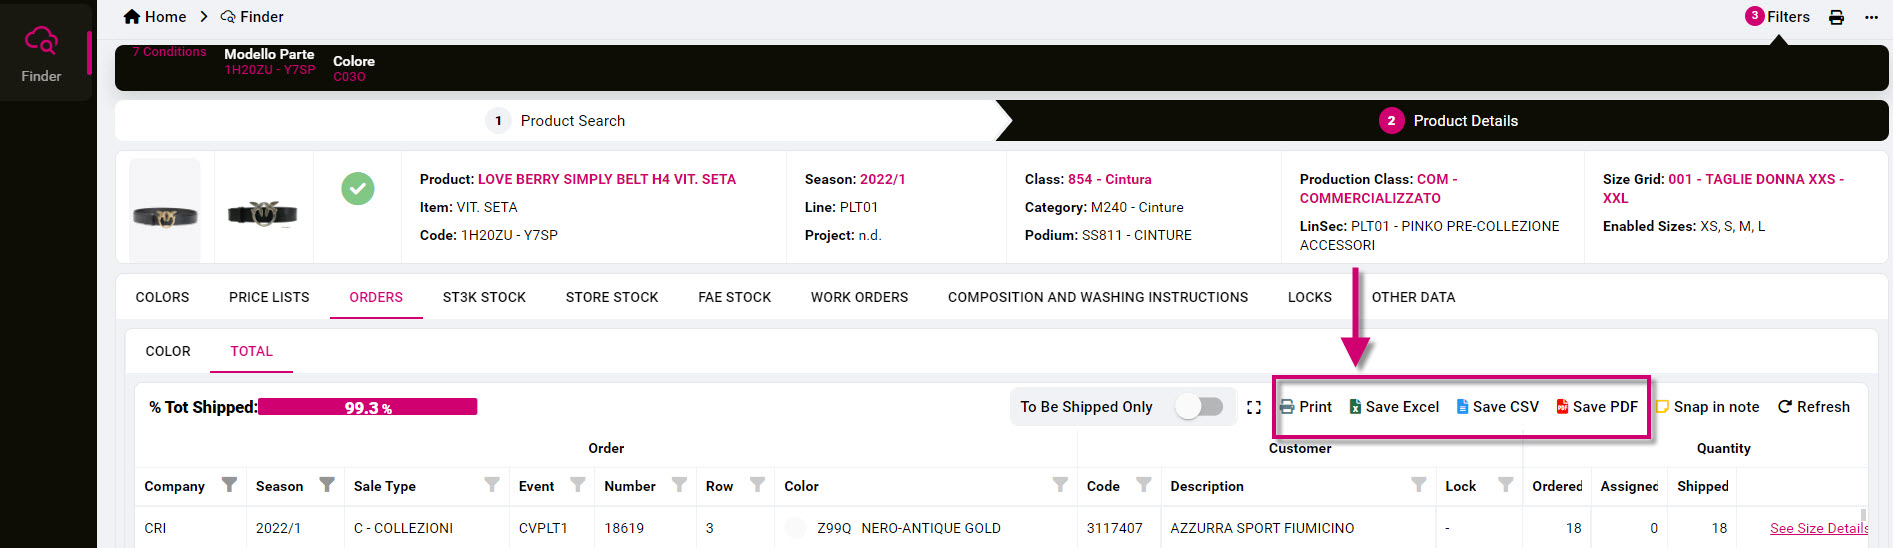Open the Company column filter
This screenshot has width=1893, height=548.
click(229, 485)
